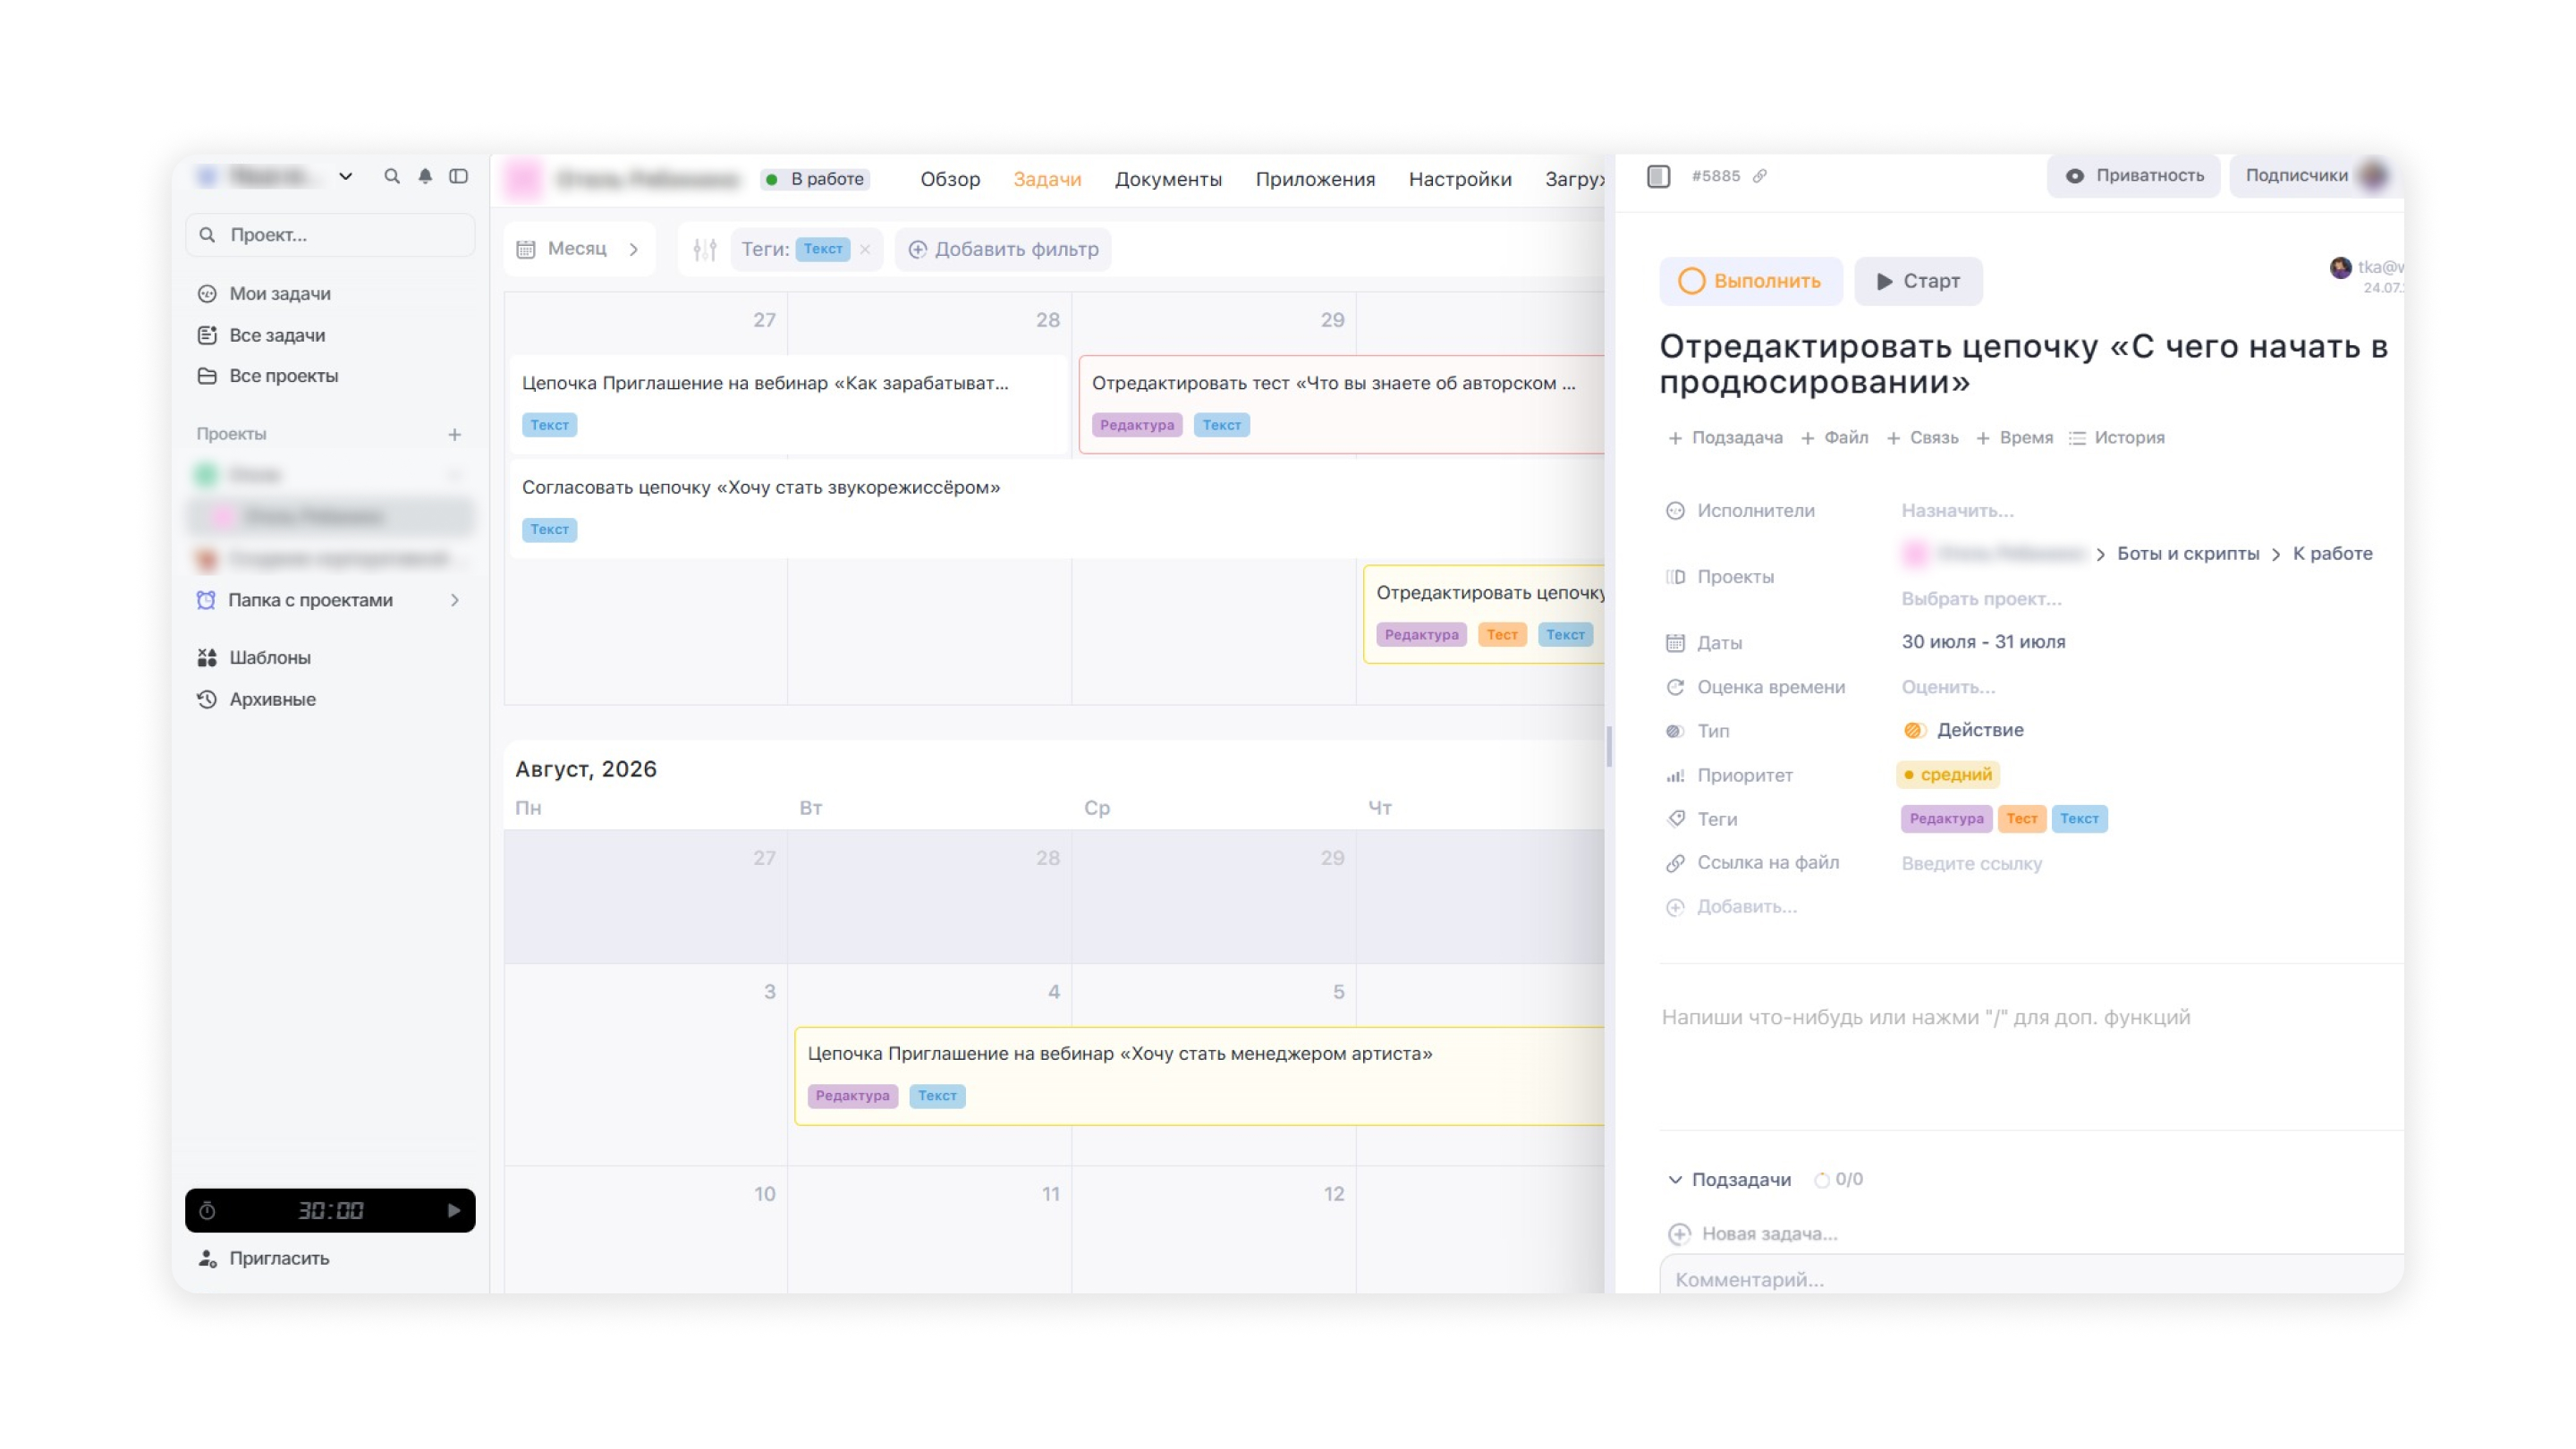The height and width of the screenshot is (1449, 2576).
Task: Click Добавить фильтр button
Action: (x=1003, y=249)
